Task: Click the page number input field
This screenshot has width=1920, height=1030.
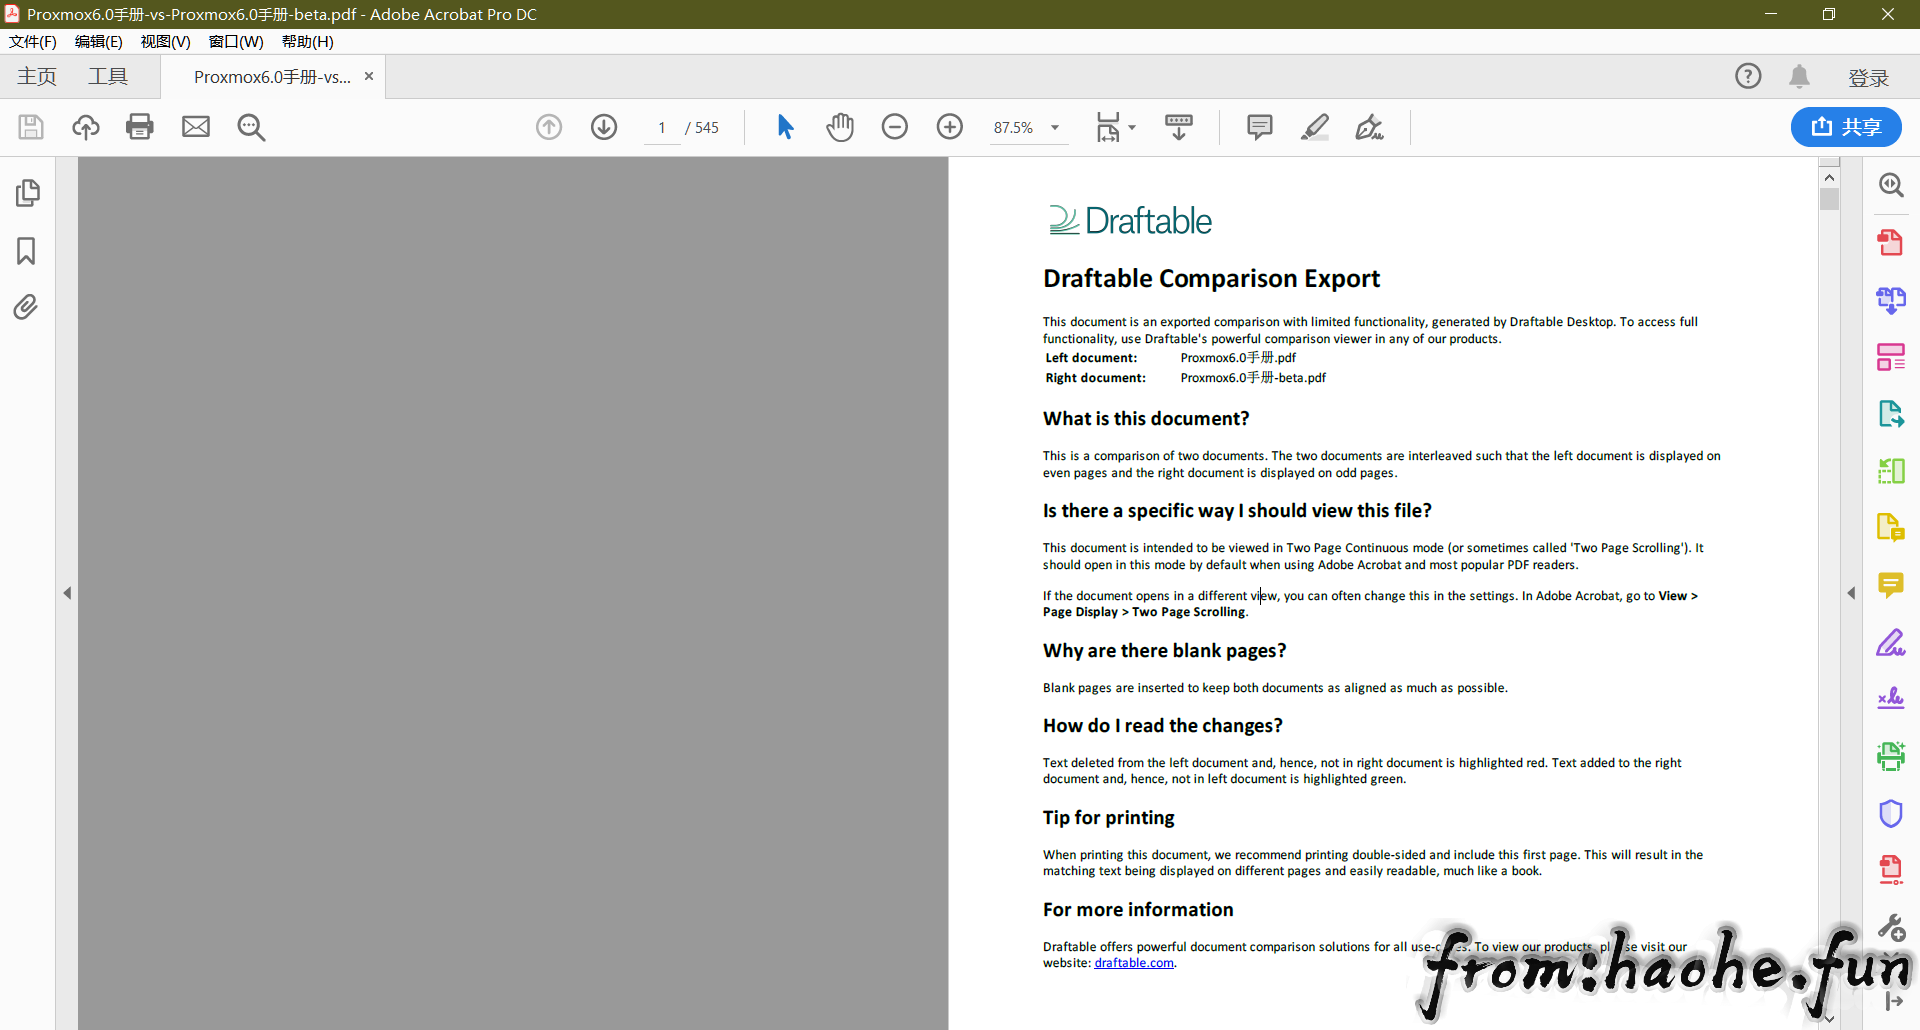Action: coord(662,128)
